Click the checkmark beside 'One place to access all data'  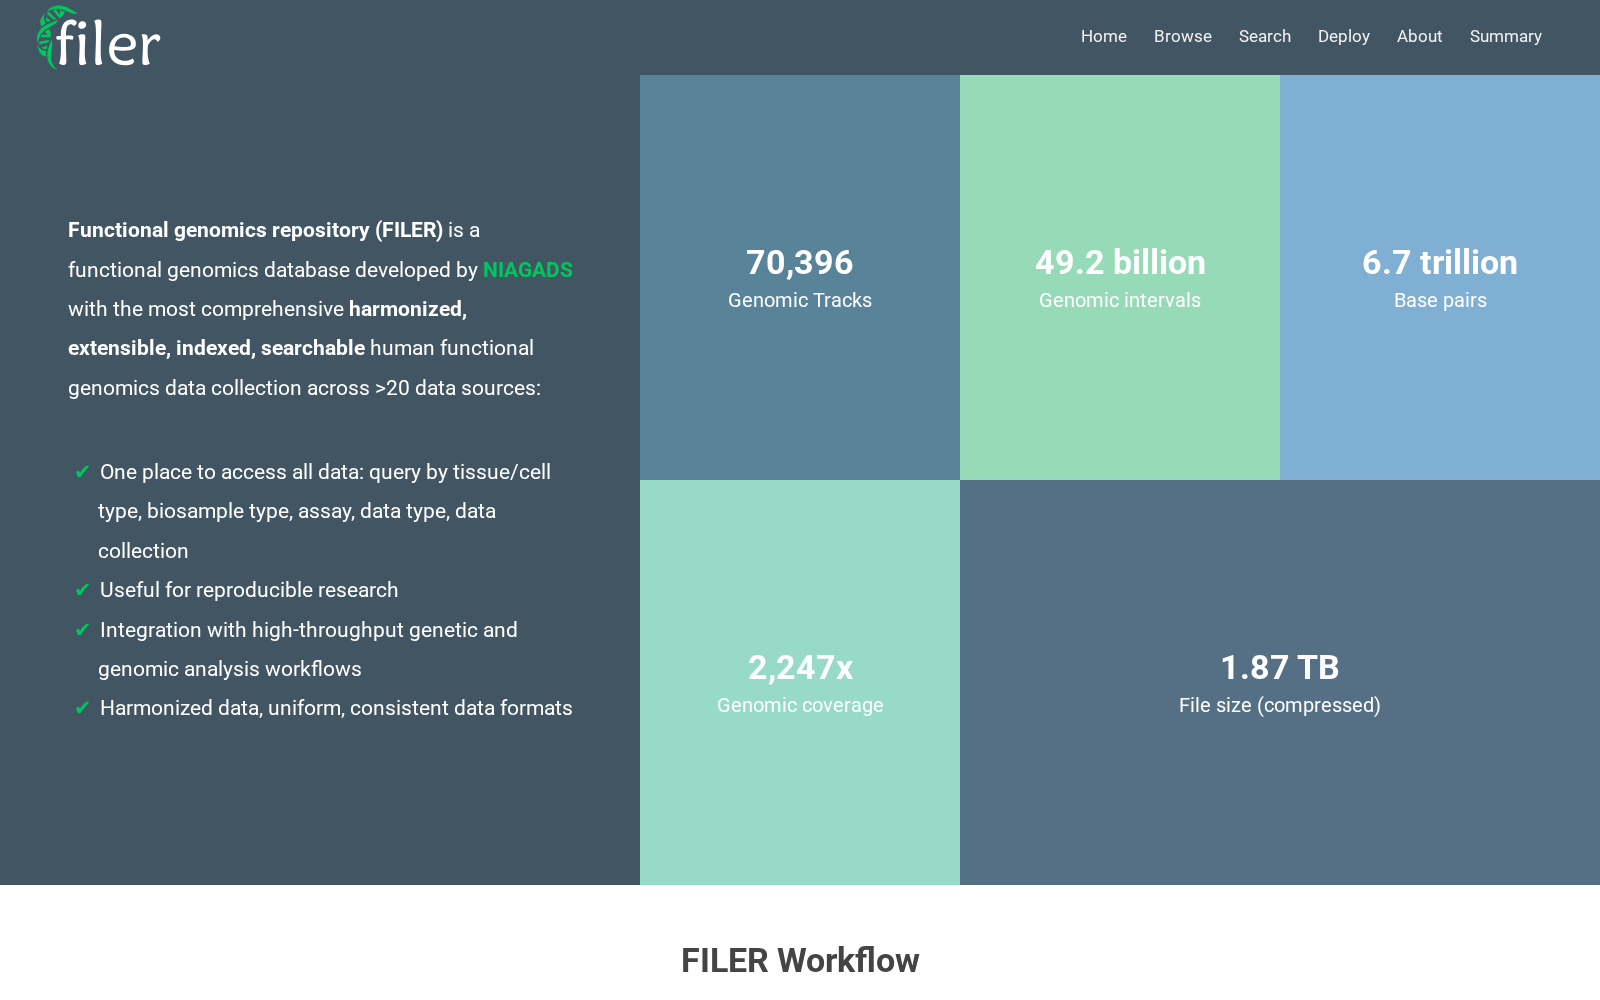(x=83, y=472)
